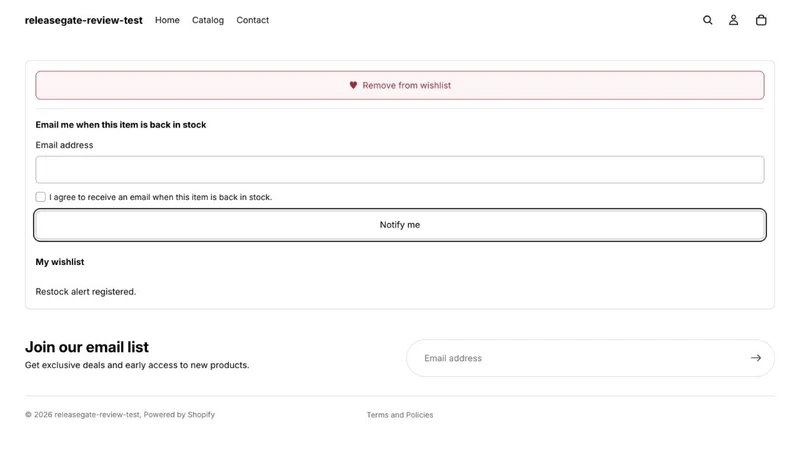
Task: Go to the Home menu item
Action: [x=167, y=20]
